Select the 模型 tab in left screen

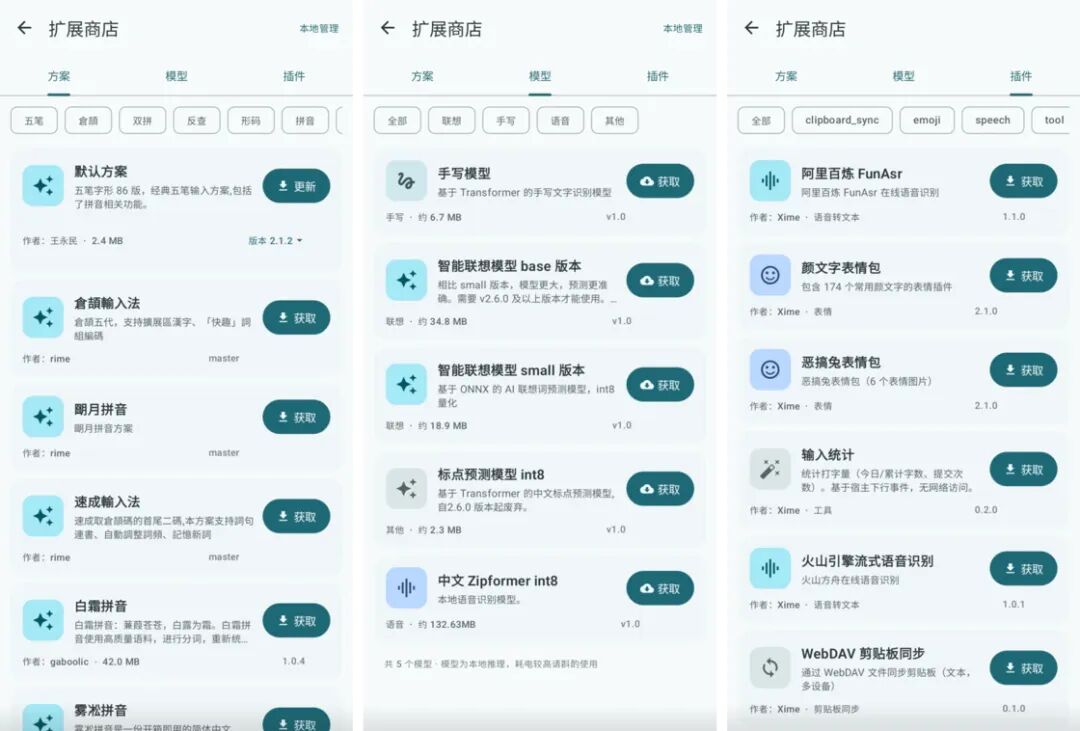[x=176, y=76]
